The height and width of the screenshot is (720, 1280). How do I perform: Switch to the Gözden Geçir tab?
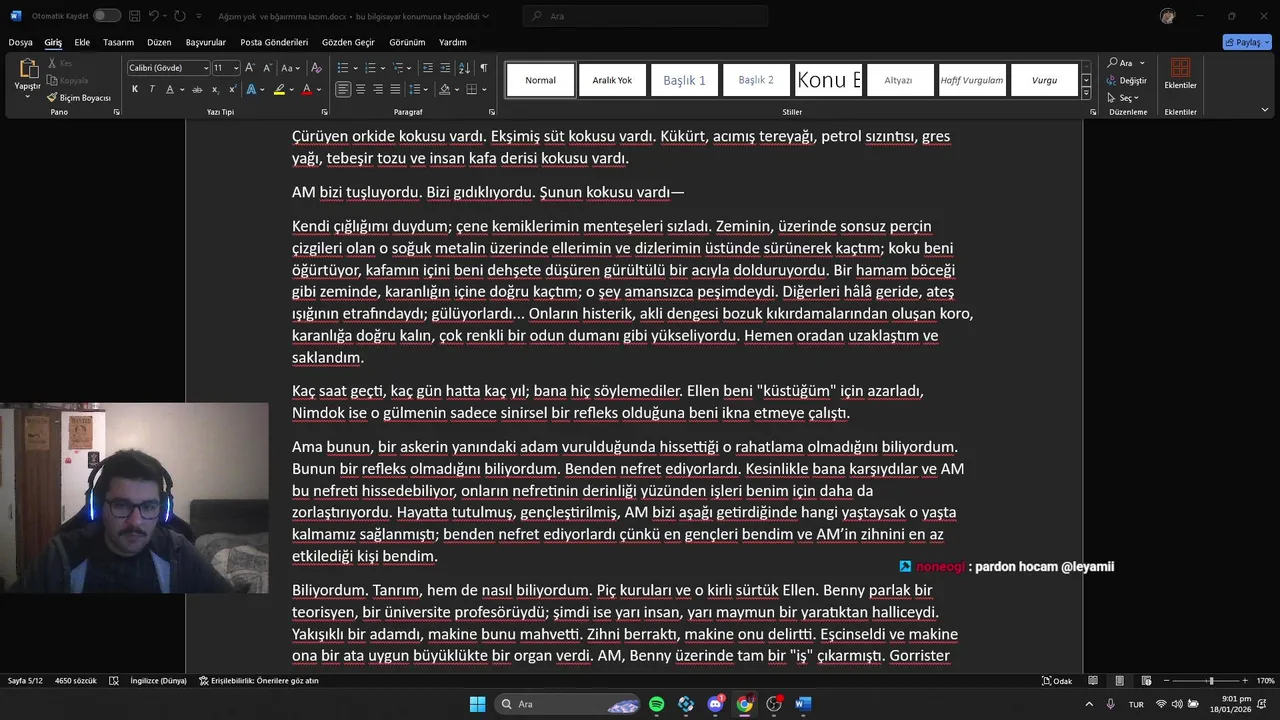pos(348,42)
